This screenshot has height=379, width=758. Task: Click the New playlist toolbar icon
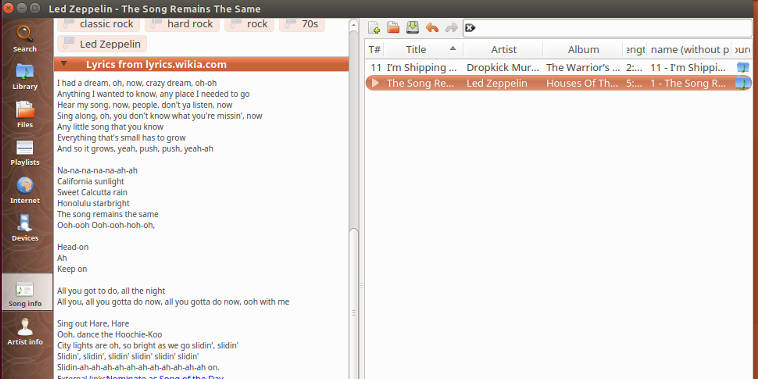tap(374, 28)
